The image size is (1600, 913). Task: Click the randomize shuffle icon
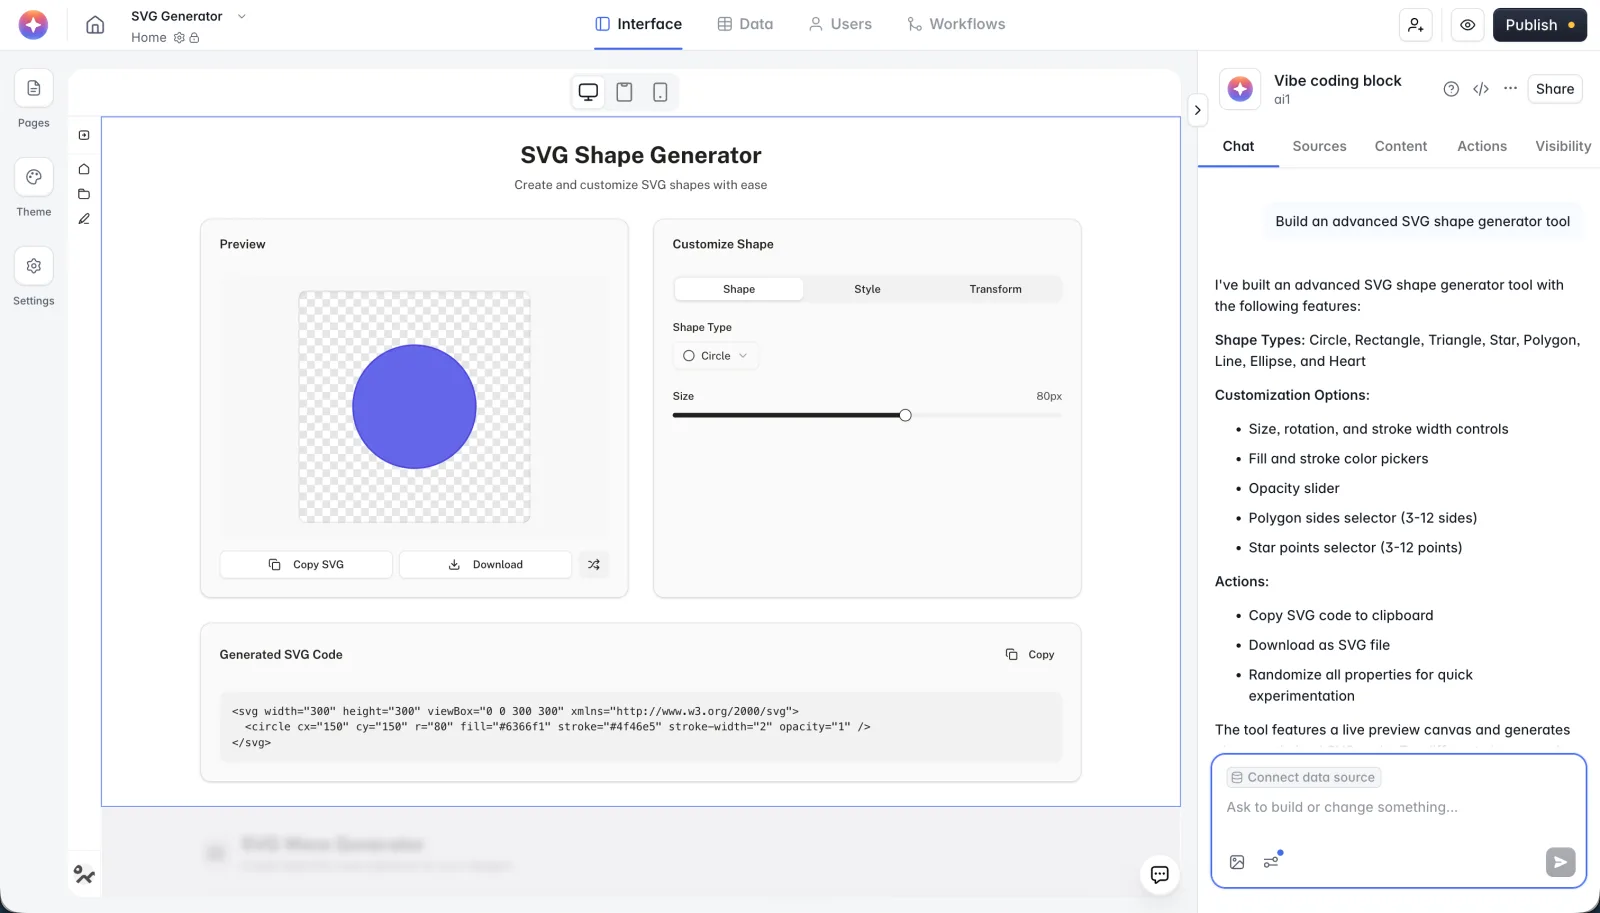(594, 565)
